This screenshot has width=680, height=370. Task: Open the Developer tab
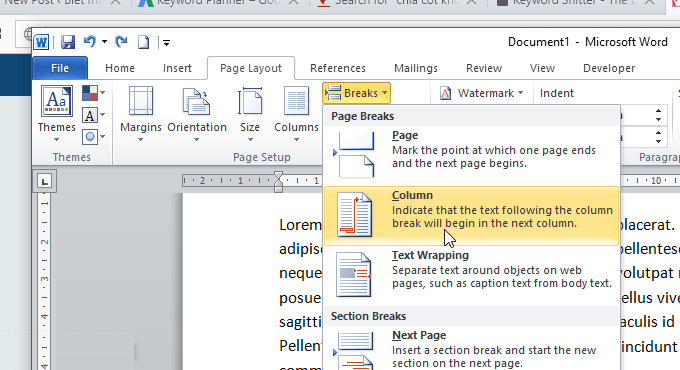coord(609,68)
